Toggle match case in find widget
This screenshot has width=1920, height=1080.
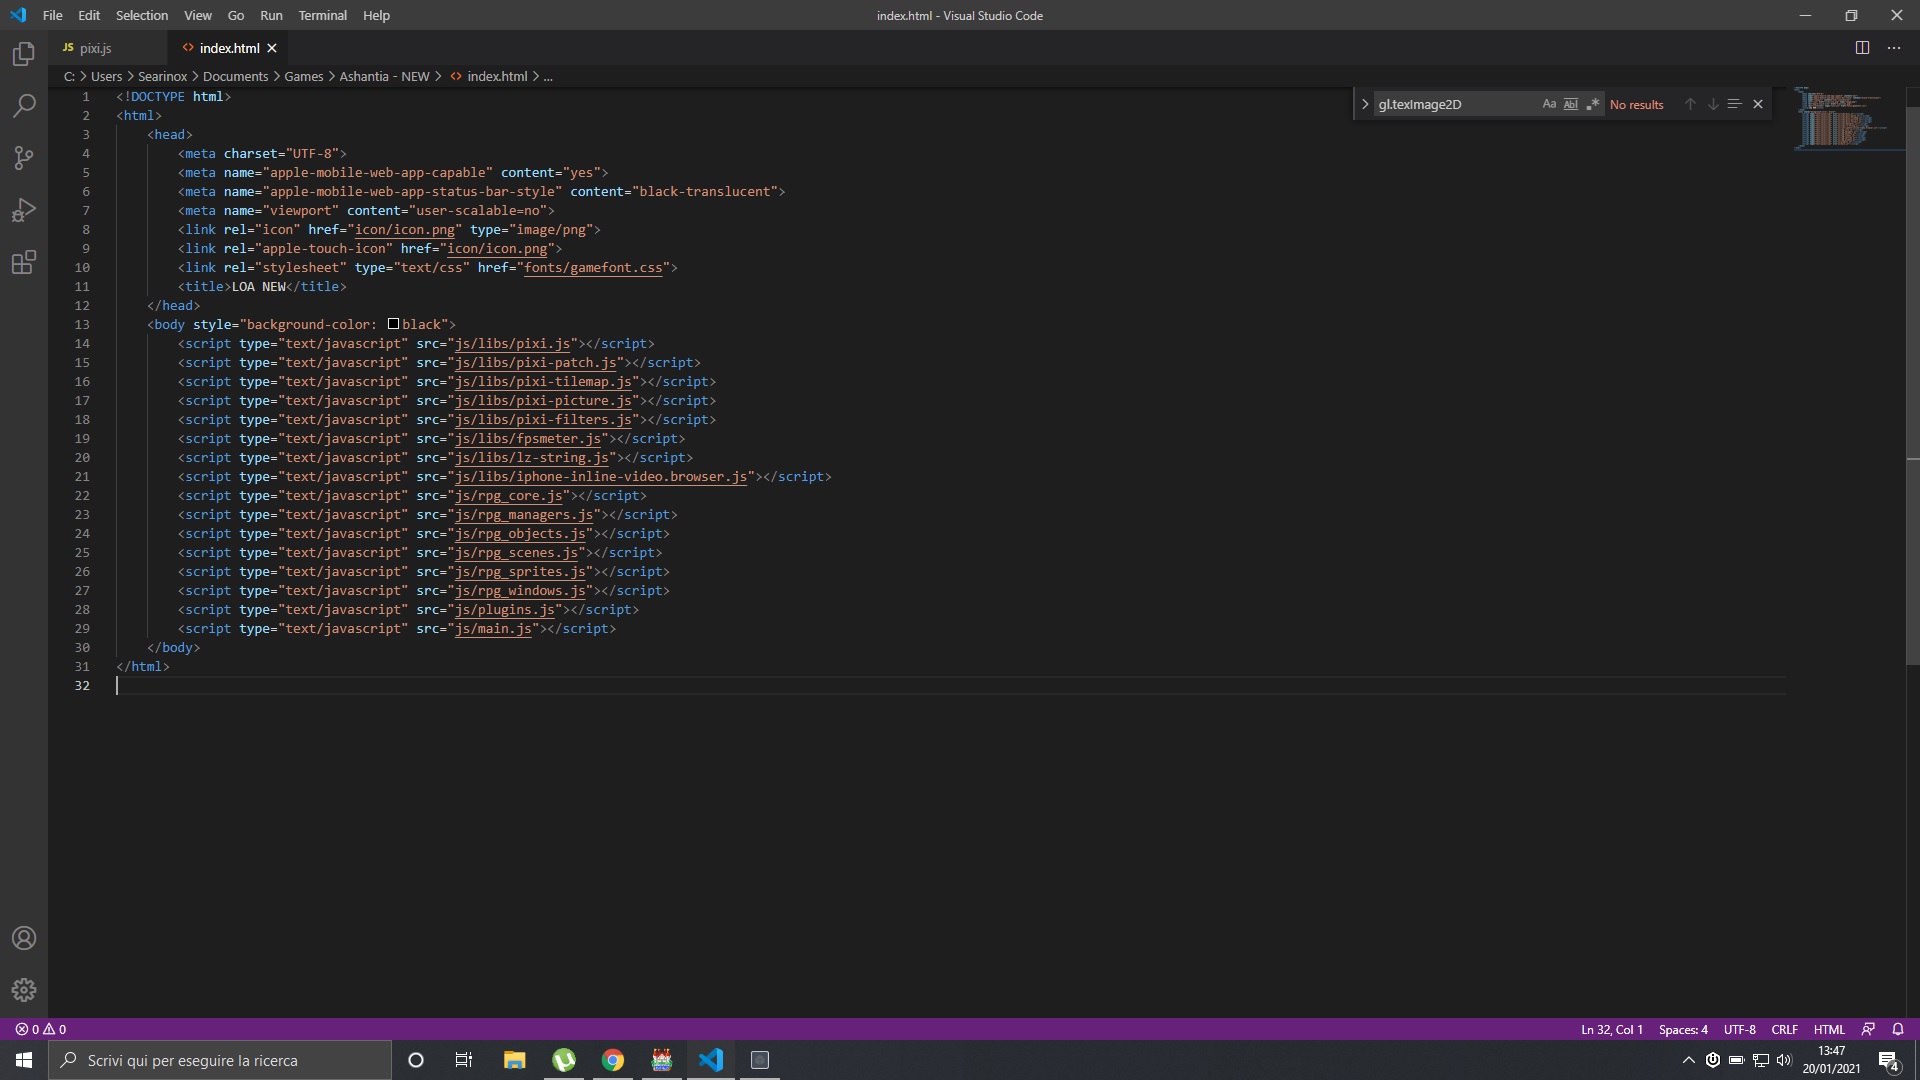[1549, 104]
